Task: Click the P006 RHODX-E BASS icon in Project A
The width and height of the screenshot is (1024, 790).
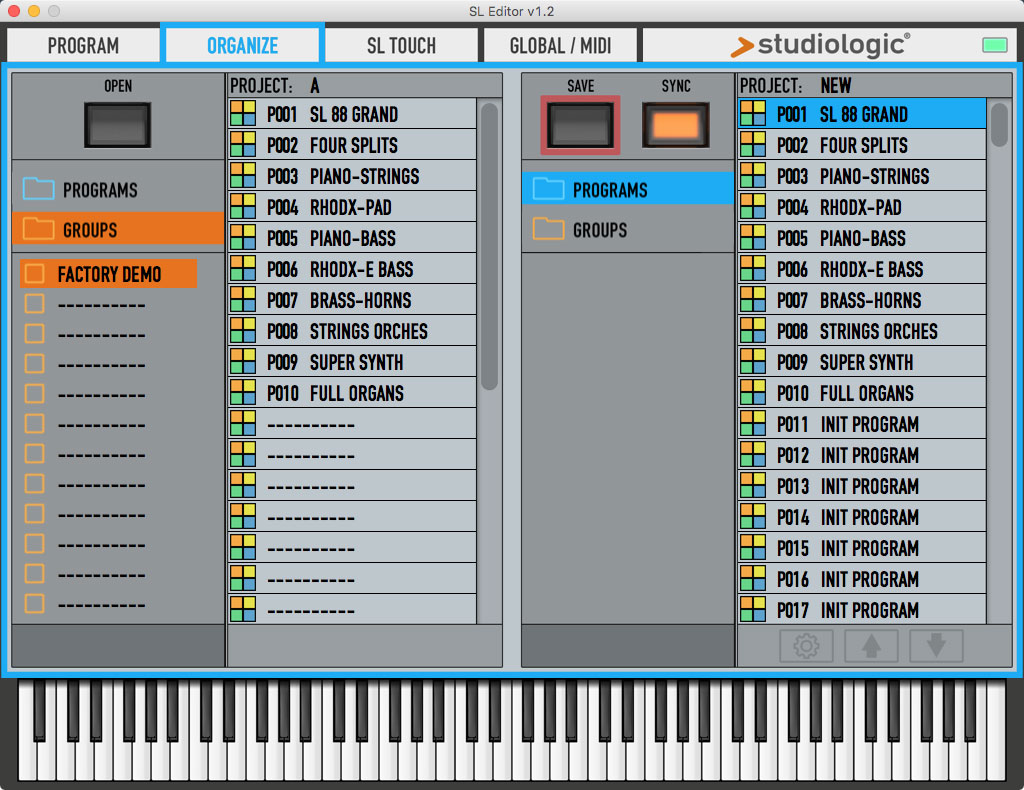Action: click(243, 268)
